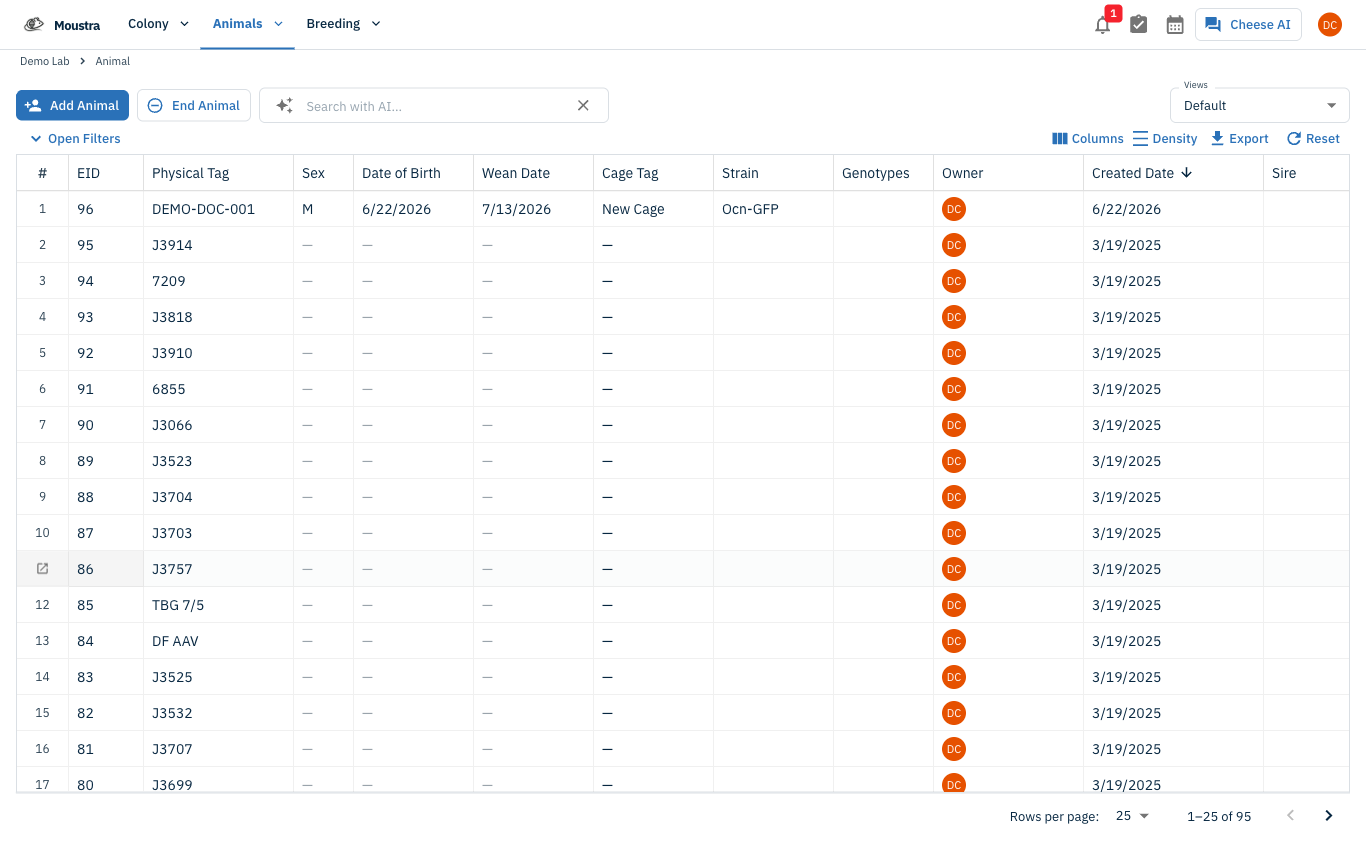Clear the AI search with X icon
This screenshot has width=1366, height=854.
click(x=584, y=105)
